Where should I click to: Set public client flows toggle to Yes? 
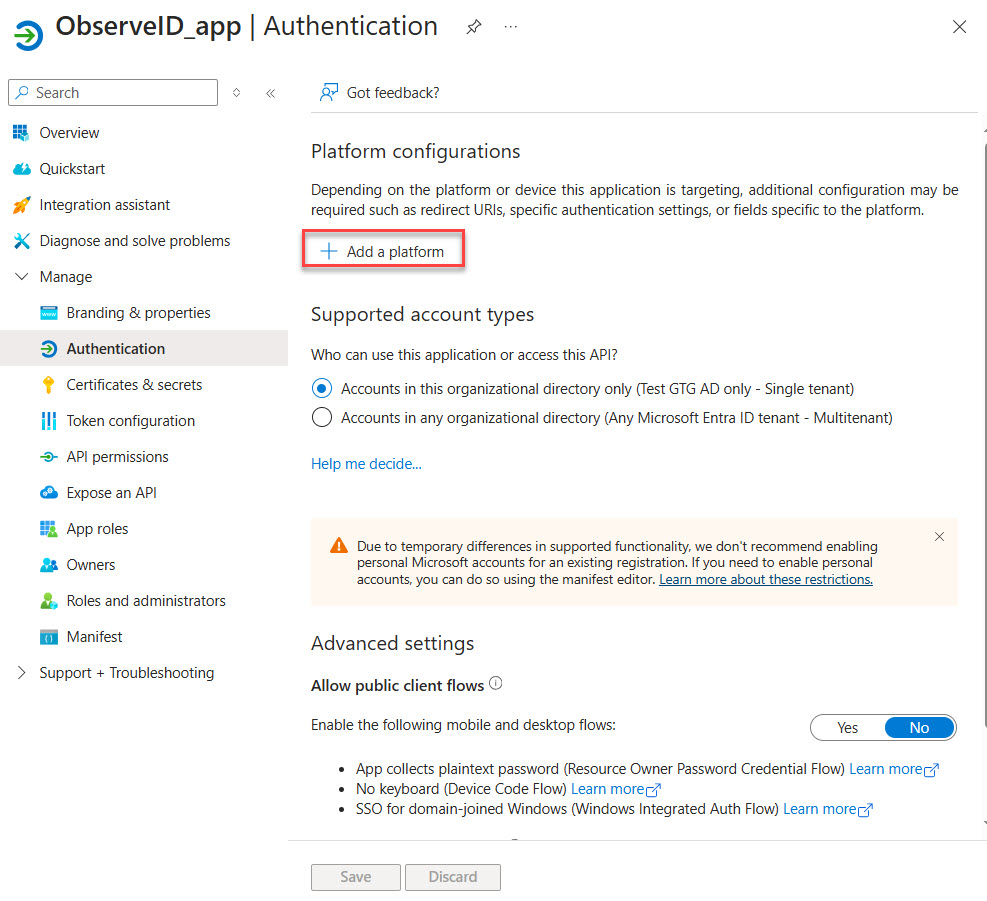(847, 728)
